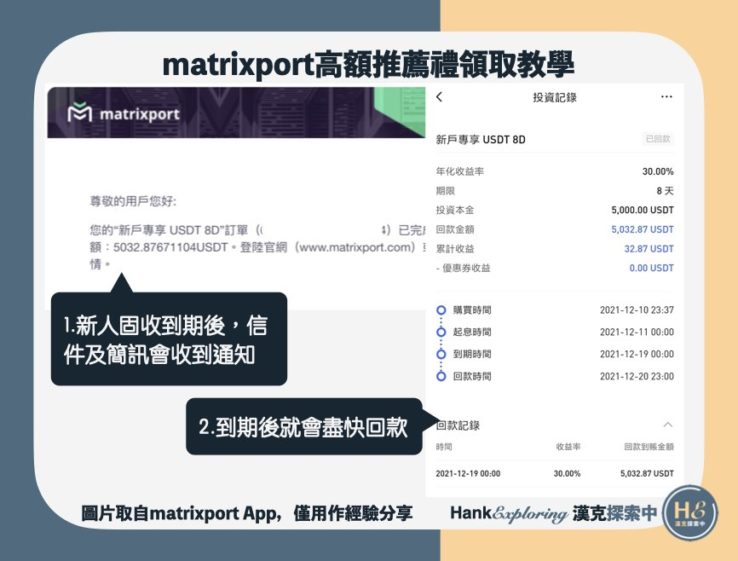Click the 2021-12-11 00:00 interest start time

(637, 332)
